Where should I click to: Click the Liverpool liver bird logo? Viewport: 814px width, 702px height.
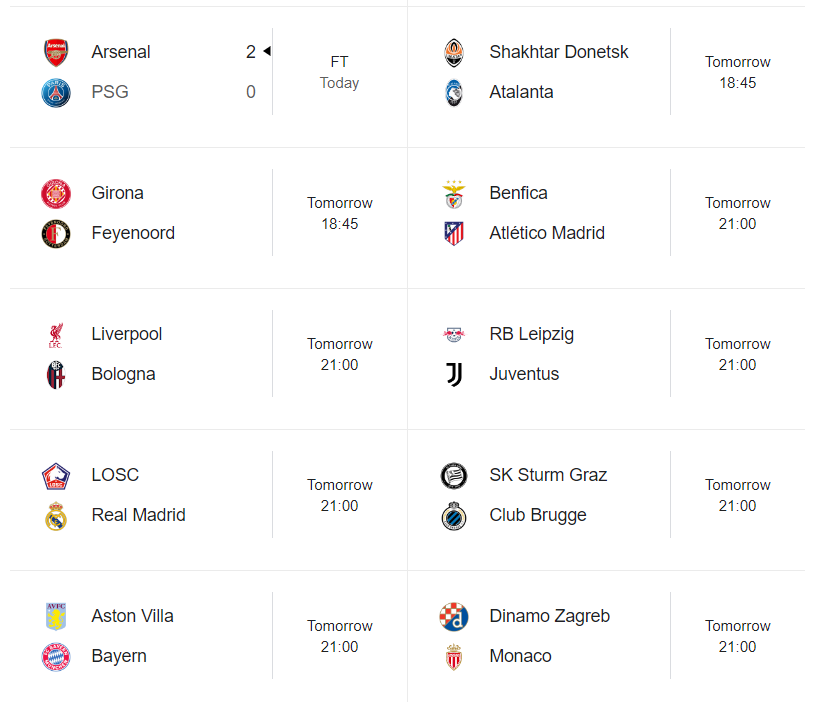tap(56, 335)
